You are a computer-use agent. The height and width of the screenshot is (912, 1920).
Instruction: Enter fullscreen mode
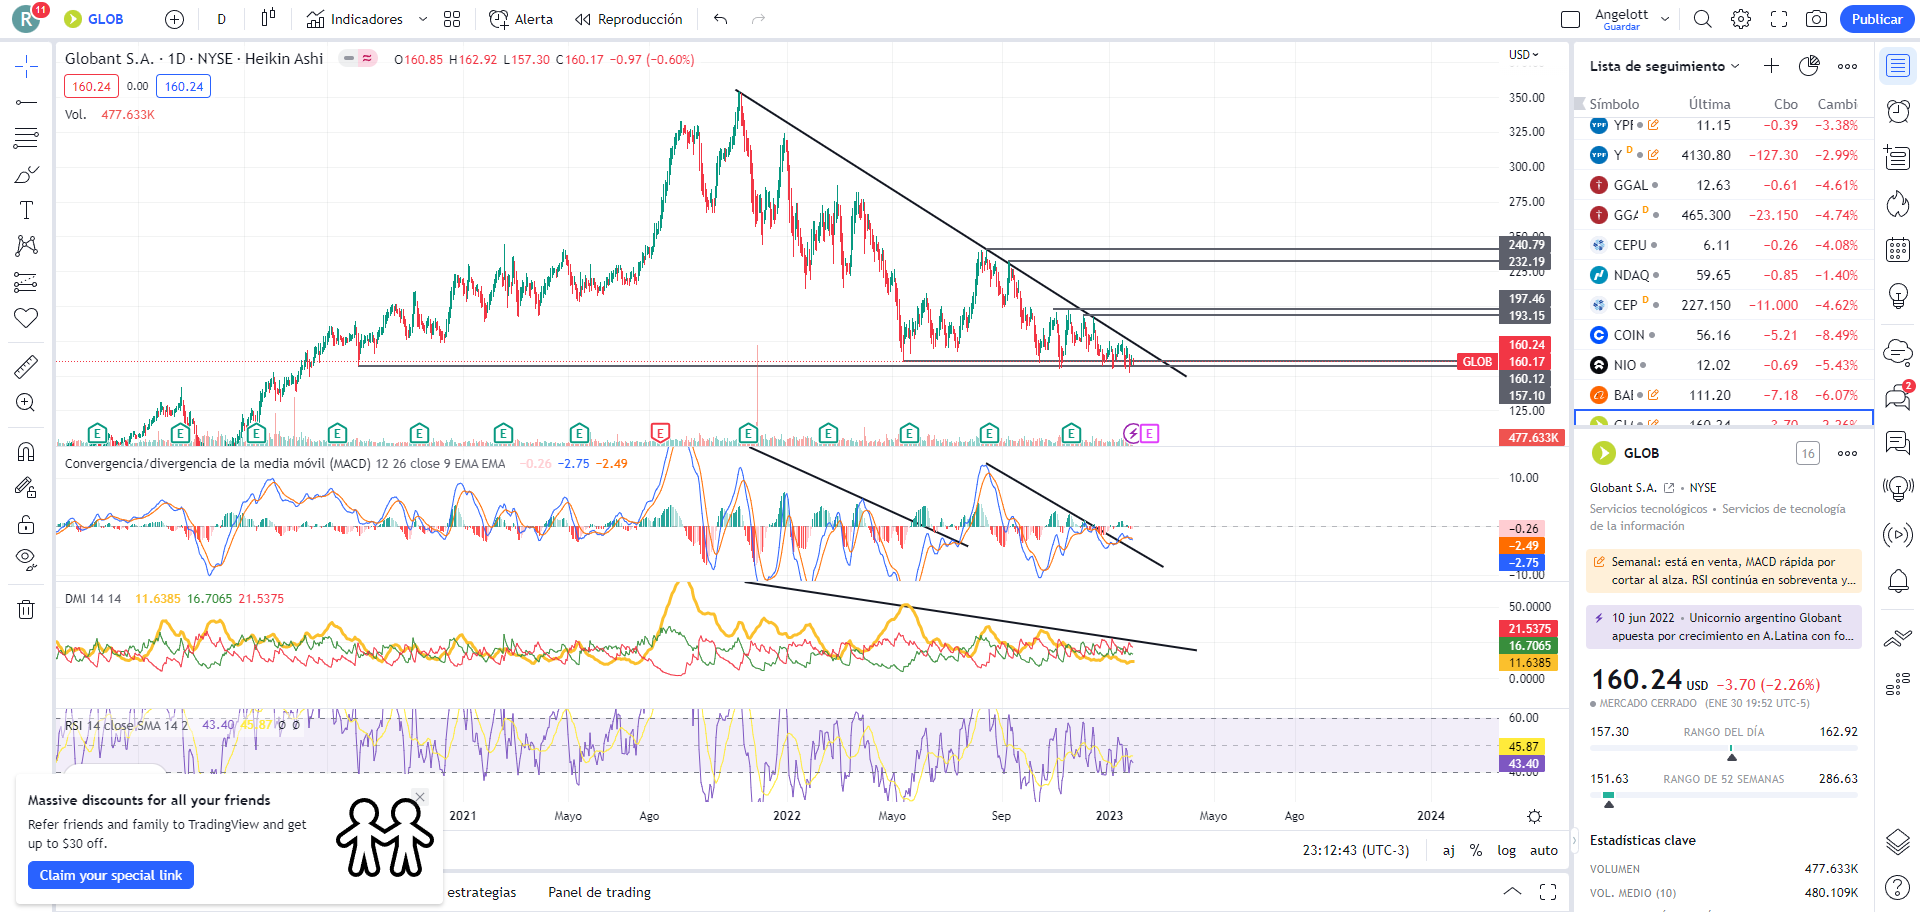1779,19
